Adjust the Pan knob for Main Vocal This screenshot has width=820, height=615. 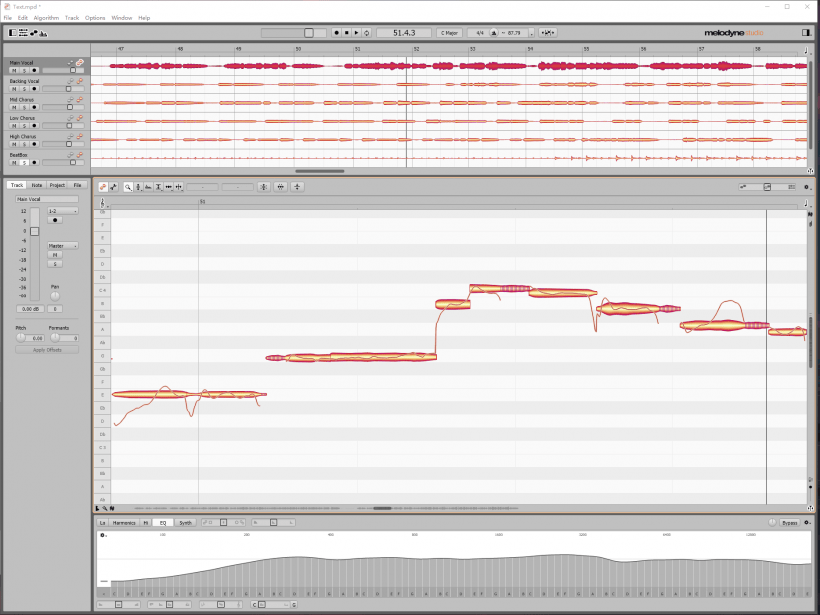tap(55, 297)
